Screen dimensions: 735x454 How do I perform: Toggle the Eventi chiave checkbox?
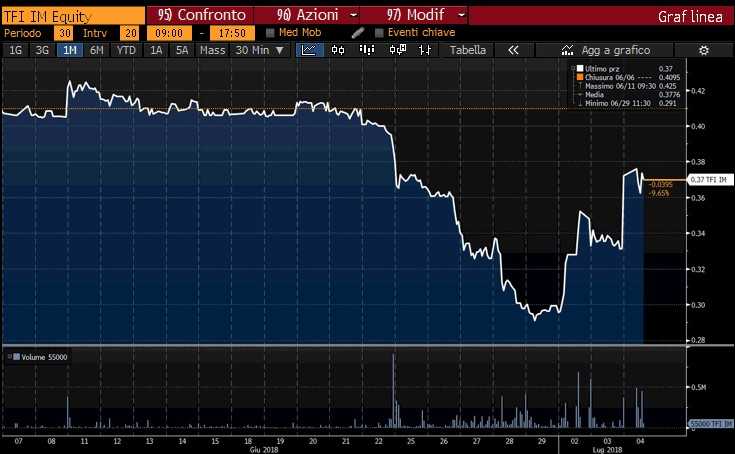pyautogui.click(x=379, y=33)
